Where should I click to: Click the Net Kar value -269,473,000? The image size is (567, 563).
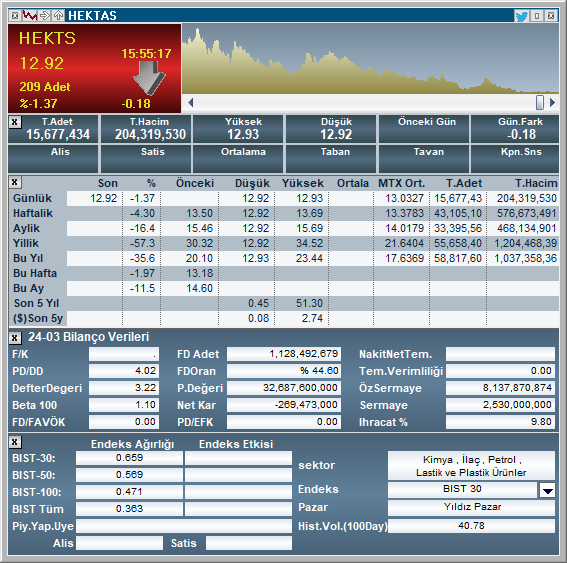click(x=284, y=405)
